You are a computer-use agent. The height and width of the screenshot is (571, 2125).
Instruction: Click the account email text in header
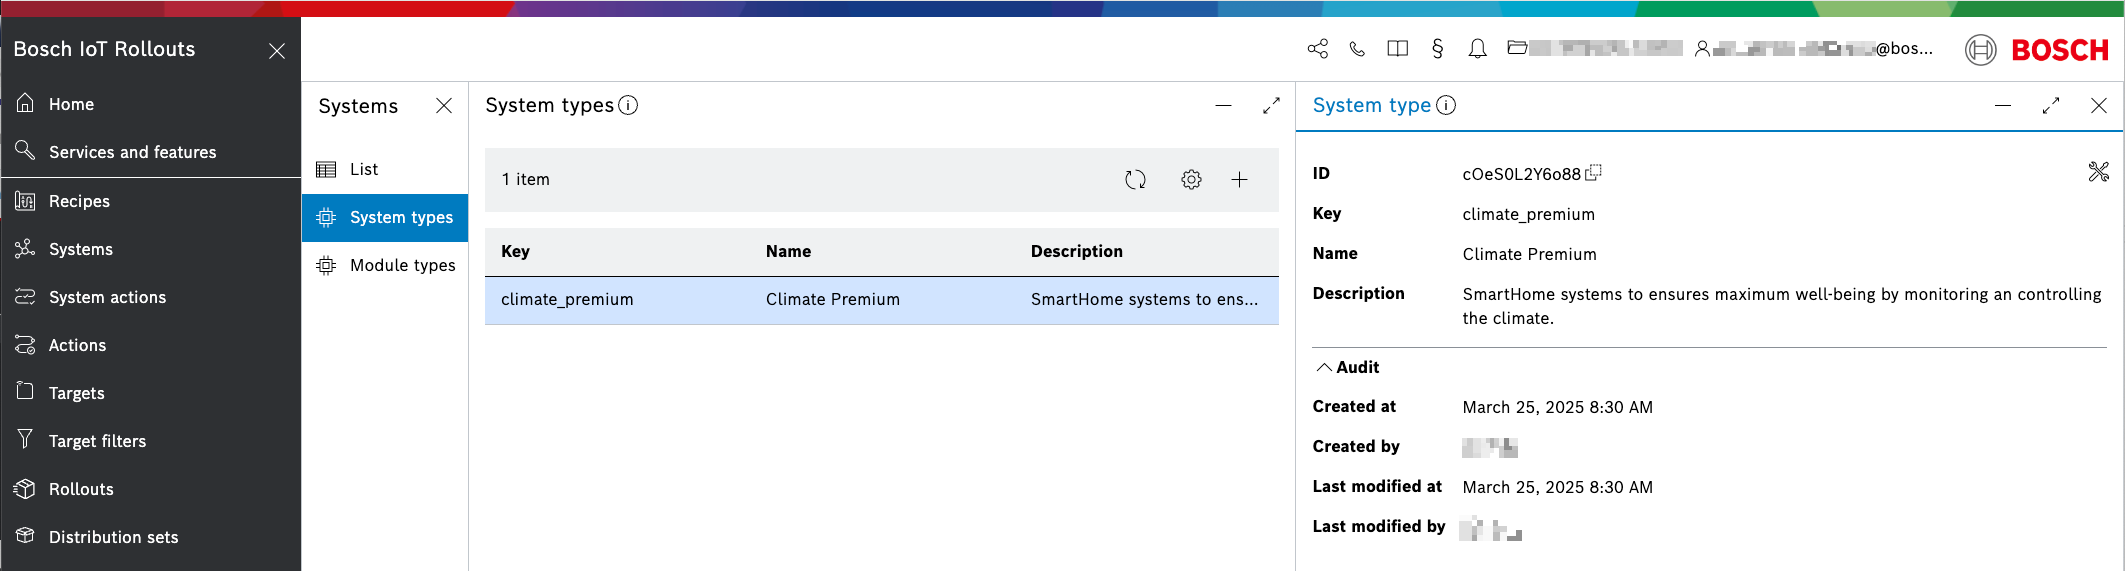1822,49
